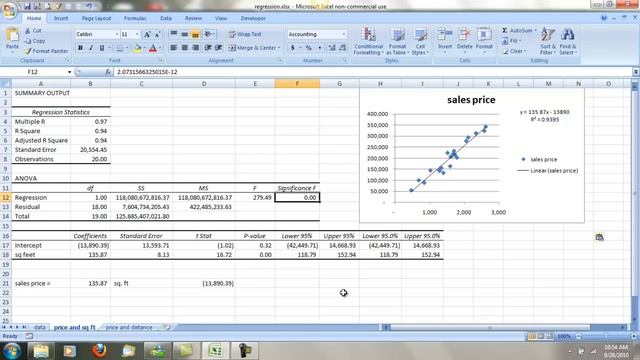This screenshot has height=360, width=640.
Task: Click Percent Style icon
Action: click(309, 48)
